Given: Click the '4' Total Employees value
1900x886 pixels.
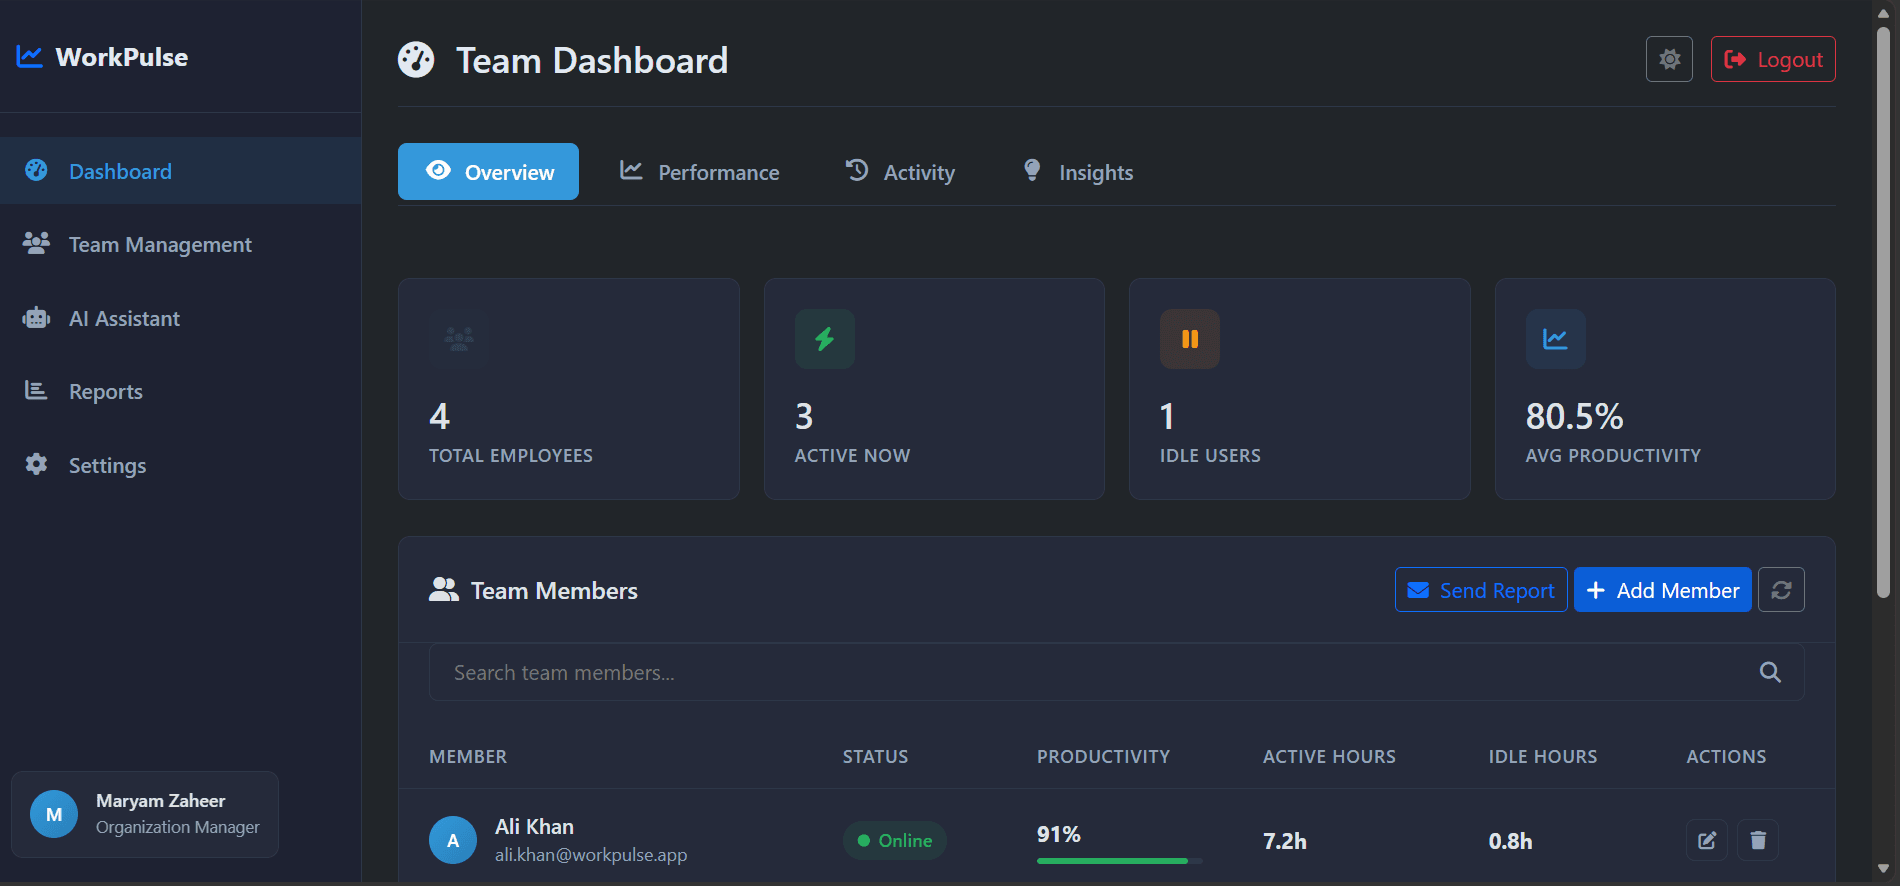Looking at the screenshot, I should tap(439, 416).
